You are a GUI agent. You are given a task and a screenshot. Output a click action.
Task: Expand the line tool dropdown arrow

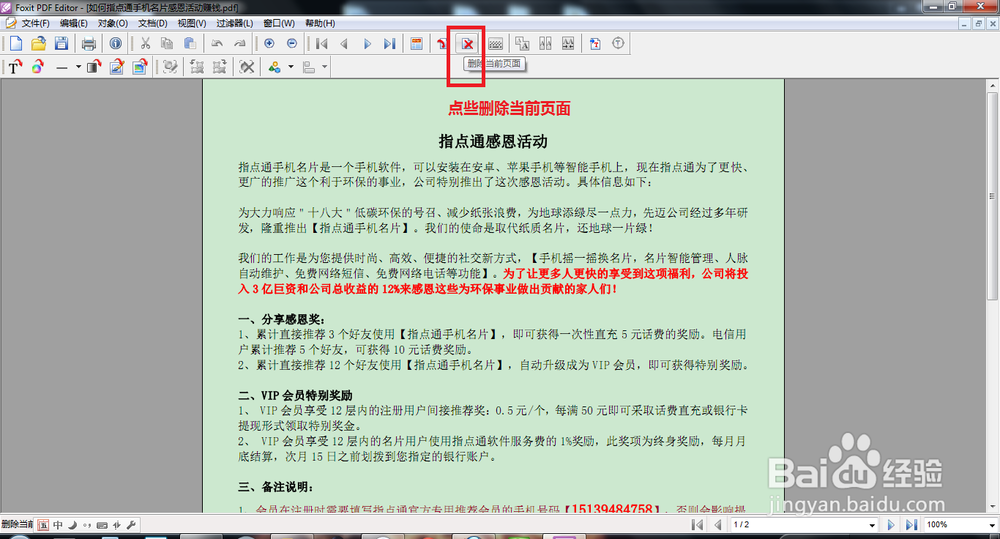point(78,66)
